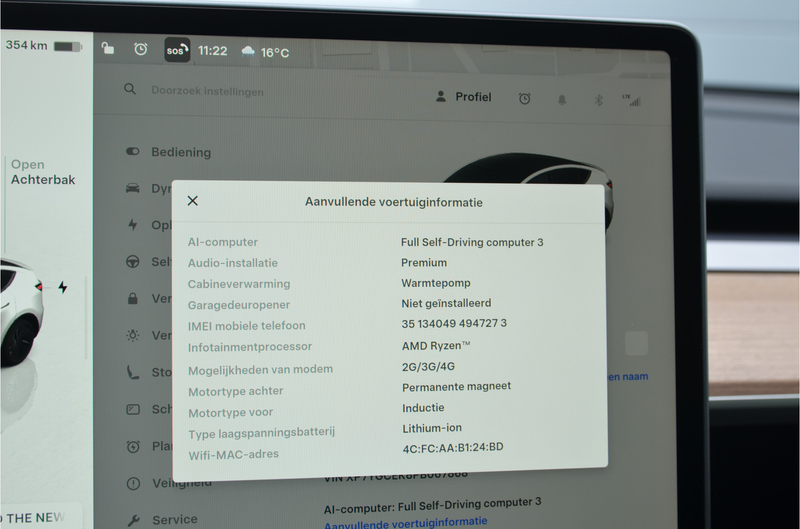The width and height of the screenshot is (800, 529).
Task: Open the Profiel menu
Action: tap(463, 96)
